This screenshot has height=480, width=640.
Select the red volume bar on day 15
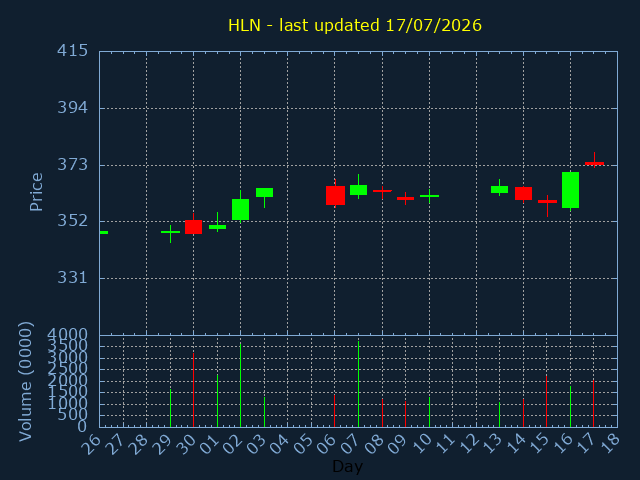[547, 402]
